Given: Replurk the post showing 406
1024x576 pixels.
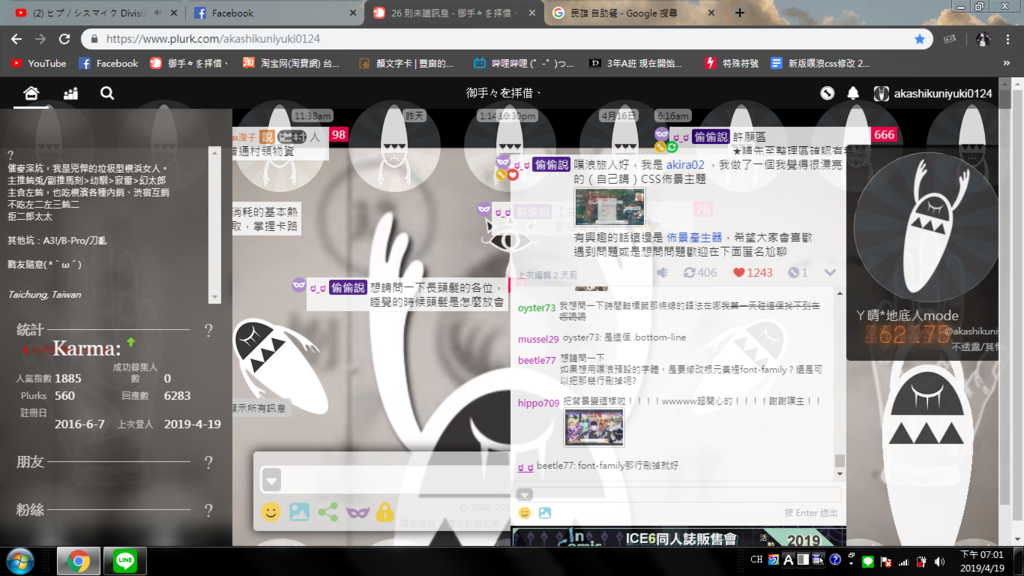Looking at the screenshot, I should click(699, 273).
